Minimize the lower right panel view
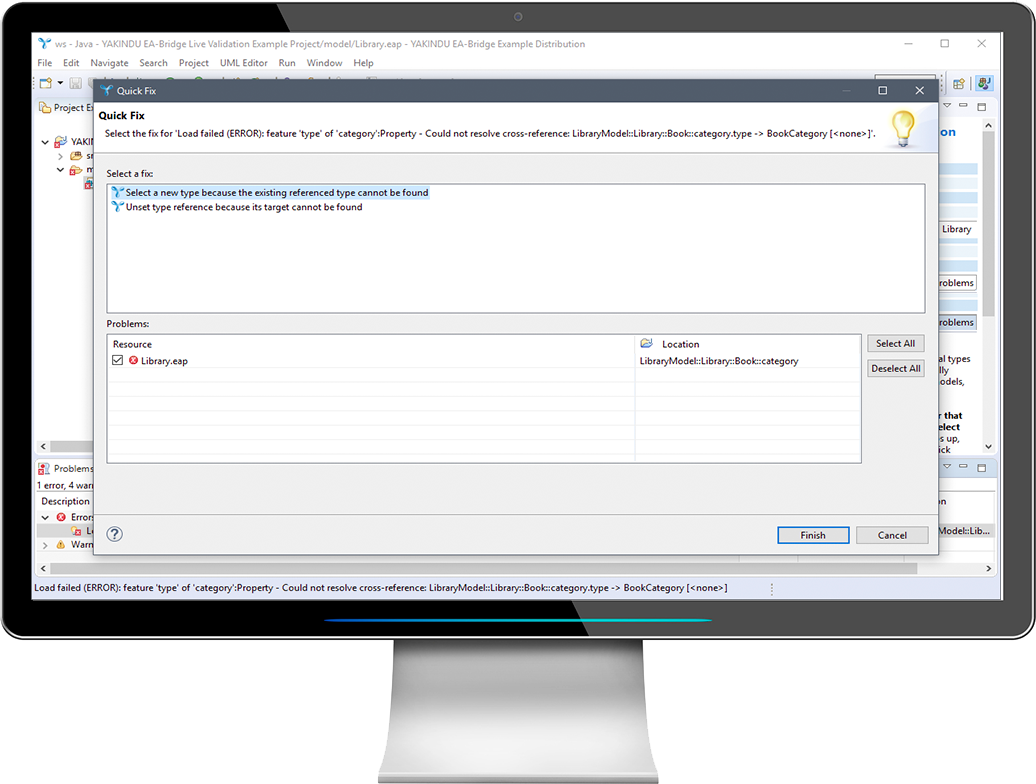The width and height of the screenshot is (1036, 784). (x=963, y=466)
